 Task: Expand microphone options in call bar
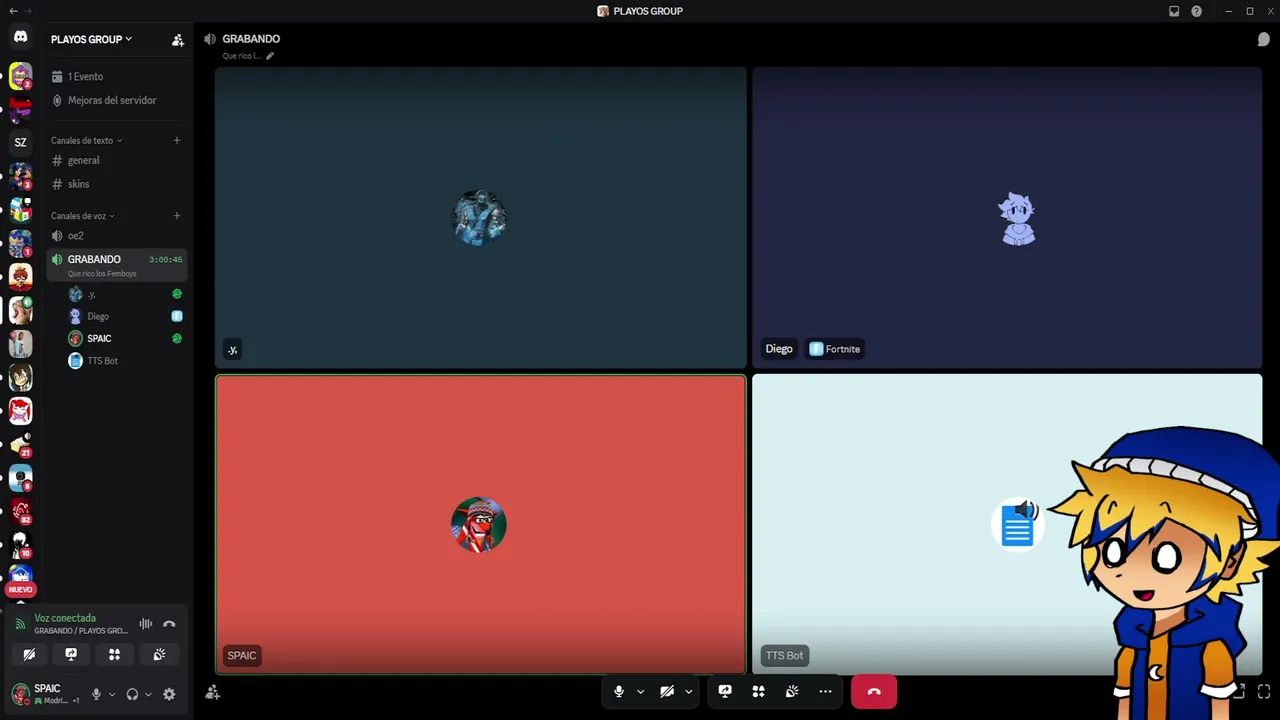[x=640, y=692]
